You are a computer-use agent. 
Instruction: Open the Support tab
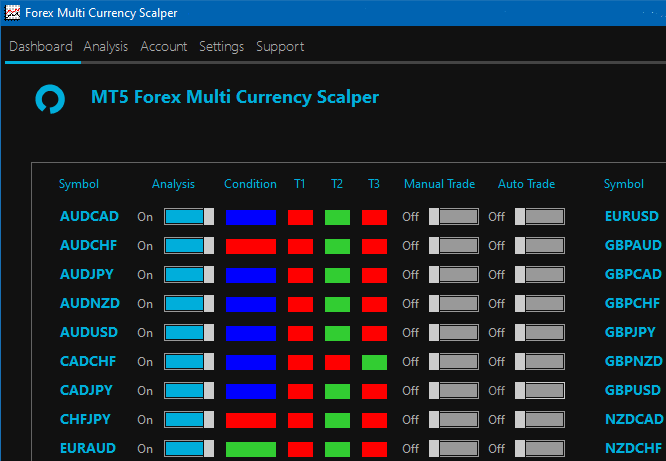pos(280,46)
